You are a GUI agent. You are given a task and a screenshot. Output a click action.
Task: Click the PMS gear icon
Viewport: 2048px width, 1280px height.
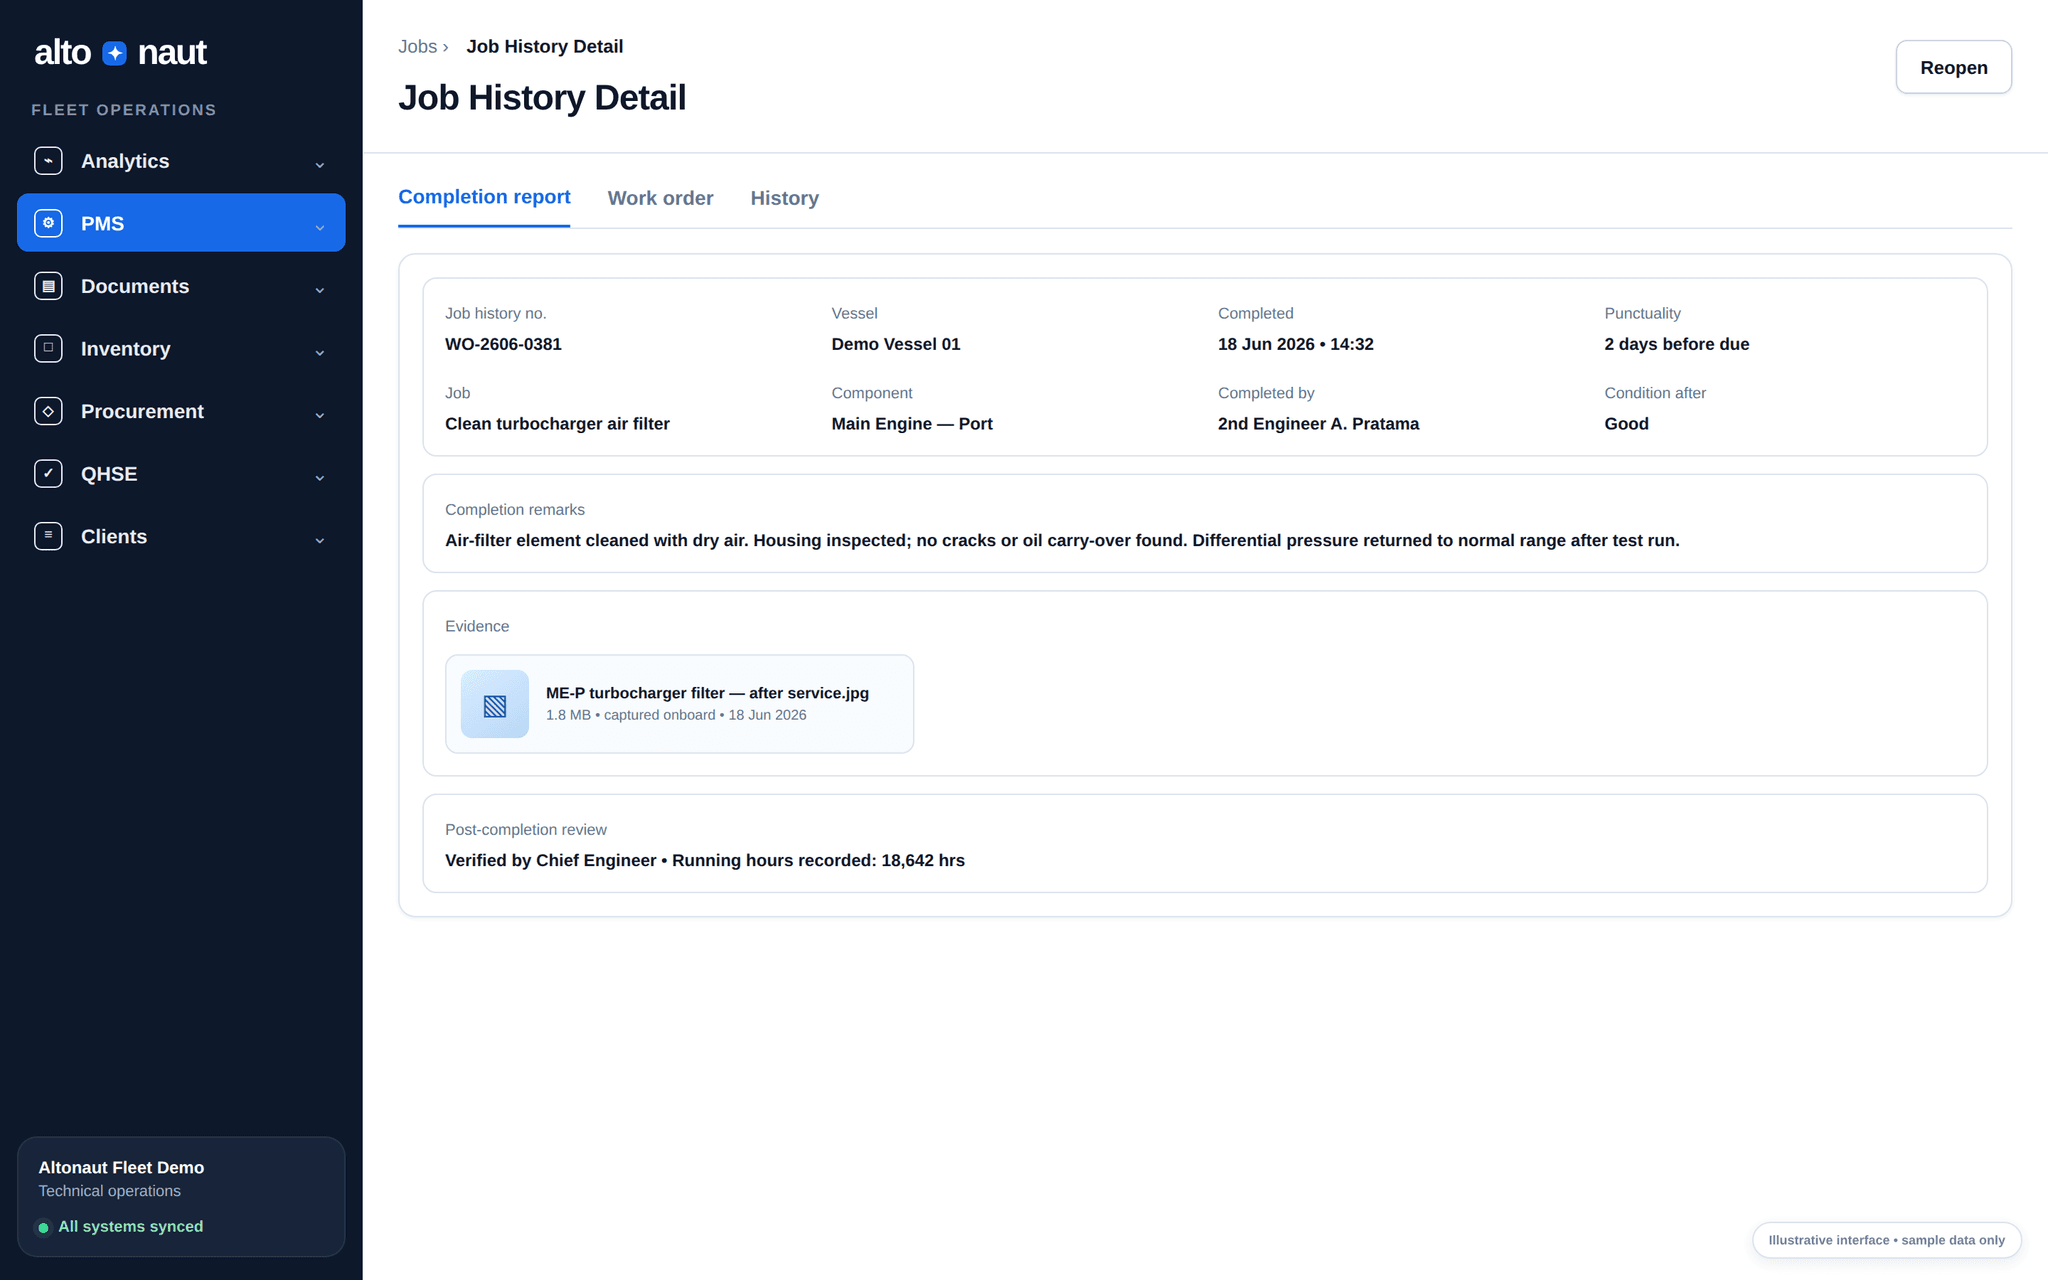coord(48,223)
